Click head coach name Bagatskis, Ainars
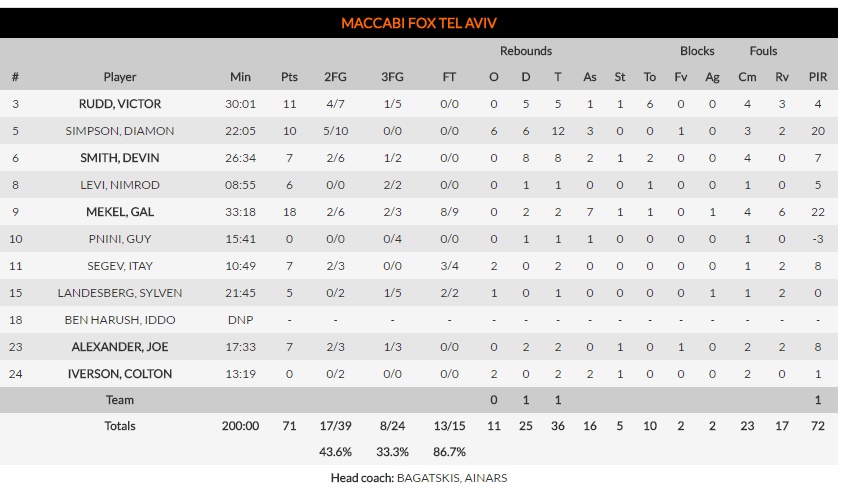This screenshot has height=501, width=847. [x=452, y=478]
